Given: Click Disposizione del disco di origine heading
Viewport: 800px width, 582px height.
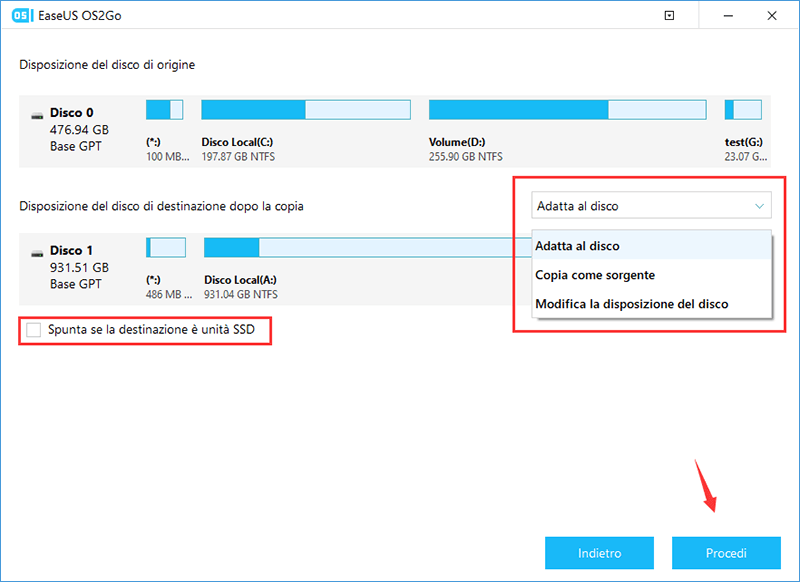Looking at the screenshot, I should click(107, 65).
